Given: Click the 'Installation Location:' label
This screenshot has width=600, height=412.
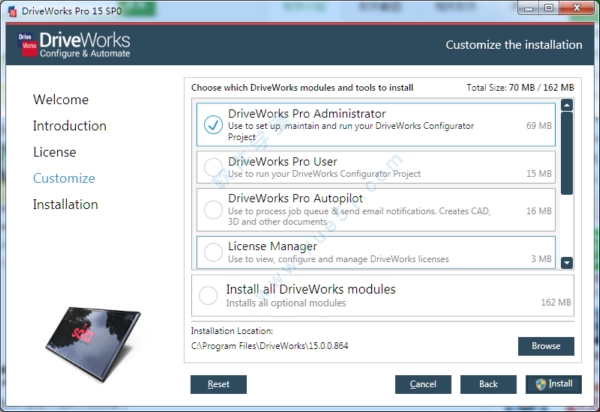Looking at the screenshot, I should 232,331.
